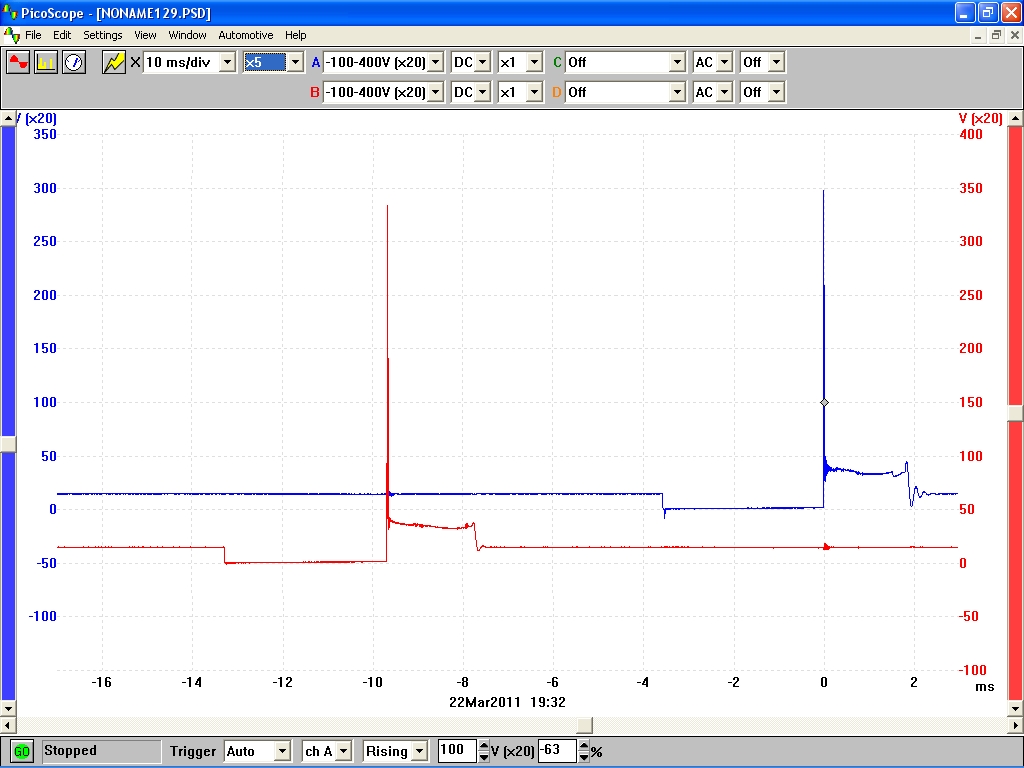
Task: Click the trigger level diamond marker
Action: (824, 402)
